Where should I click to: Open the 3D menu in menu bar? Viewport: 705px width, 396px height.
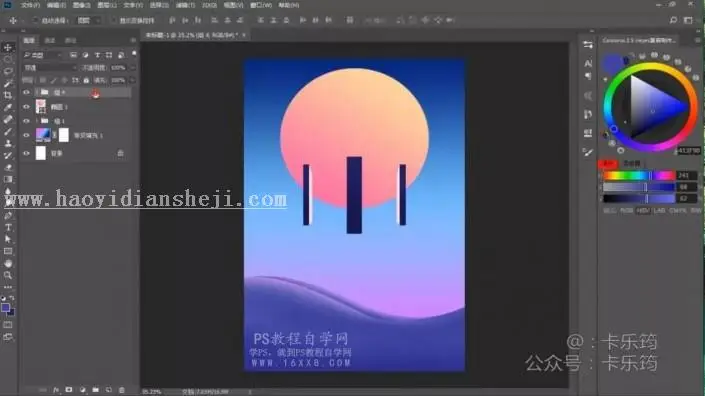pyautogui.click(x=209, y=5)
